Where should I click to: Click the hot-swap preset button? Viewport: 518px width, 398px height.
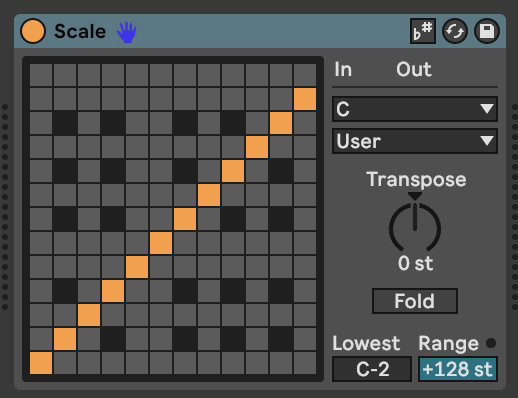tap(455, 31)
